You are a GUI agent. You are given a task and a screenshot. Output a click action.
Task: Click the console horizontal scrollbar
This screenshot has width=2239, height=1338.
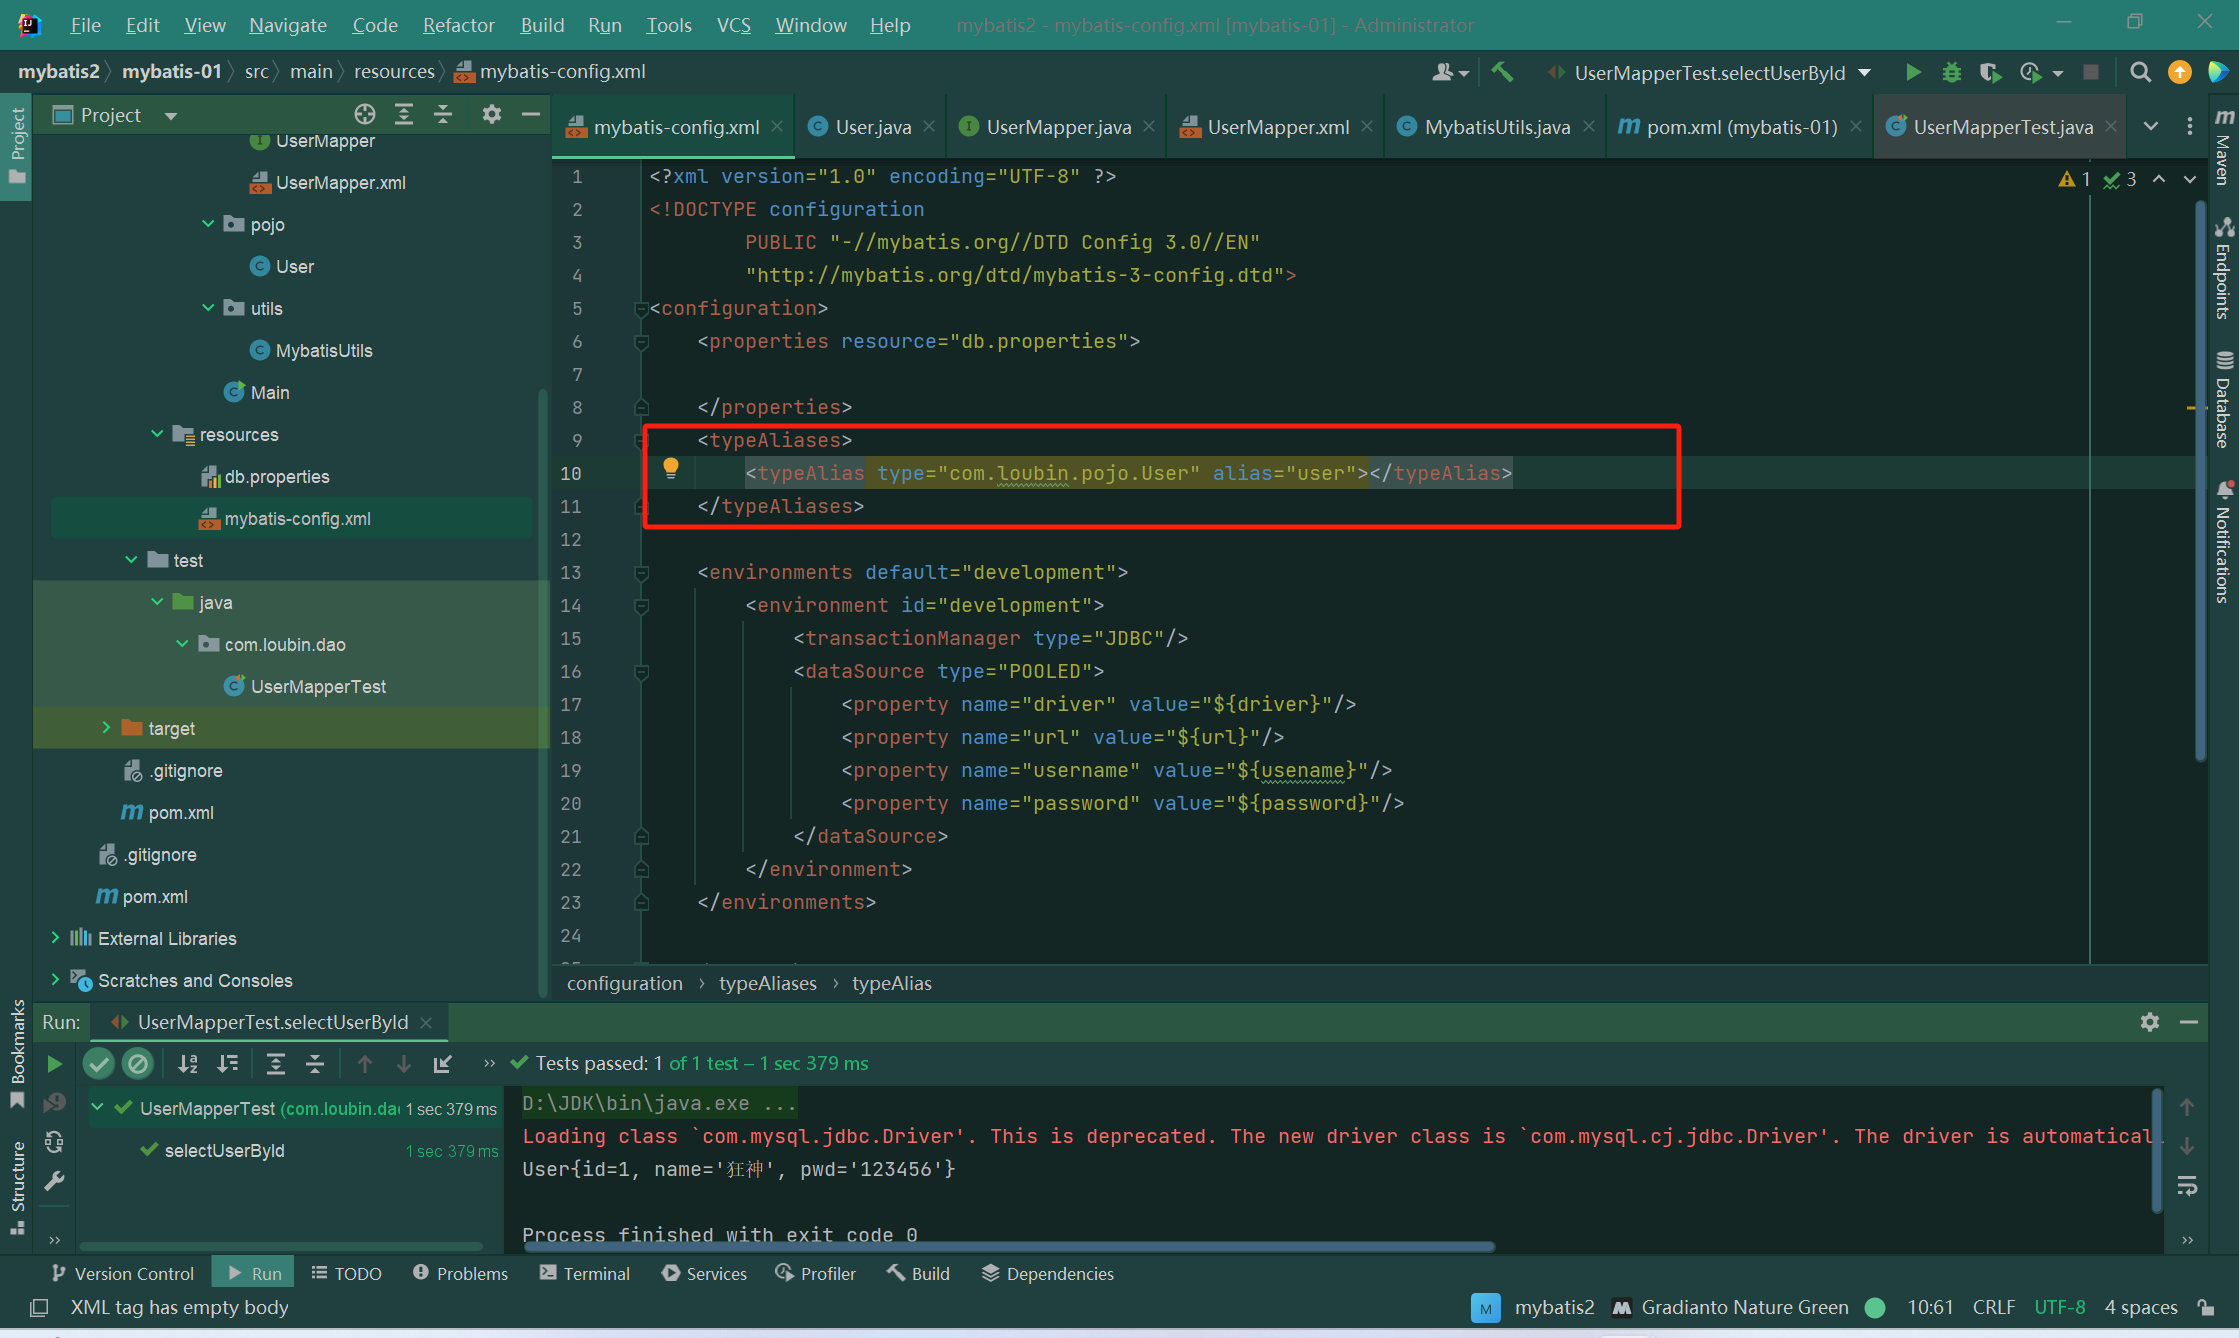pyautogui.click(x=1008, y=1247)
